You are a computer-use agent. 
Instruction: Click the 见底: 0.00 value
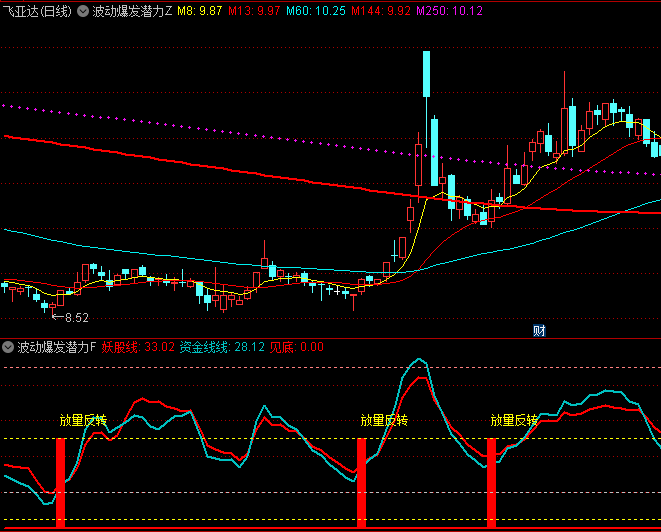click(297, 347)
